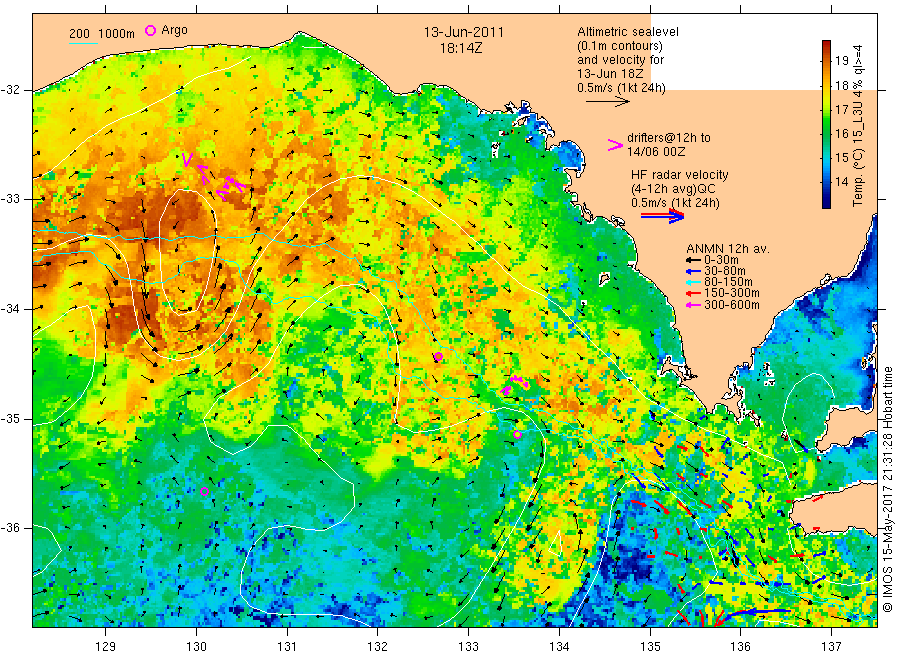Click the 19 label on the color bar

tap(841, 60)
